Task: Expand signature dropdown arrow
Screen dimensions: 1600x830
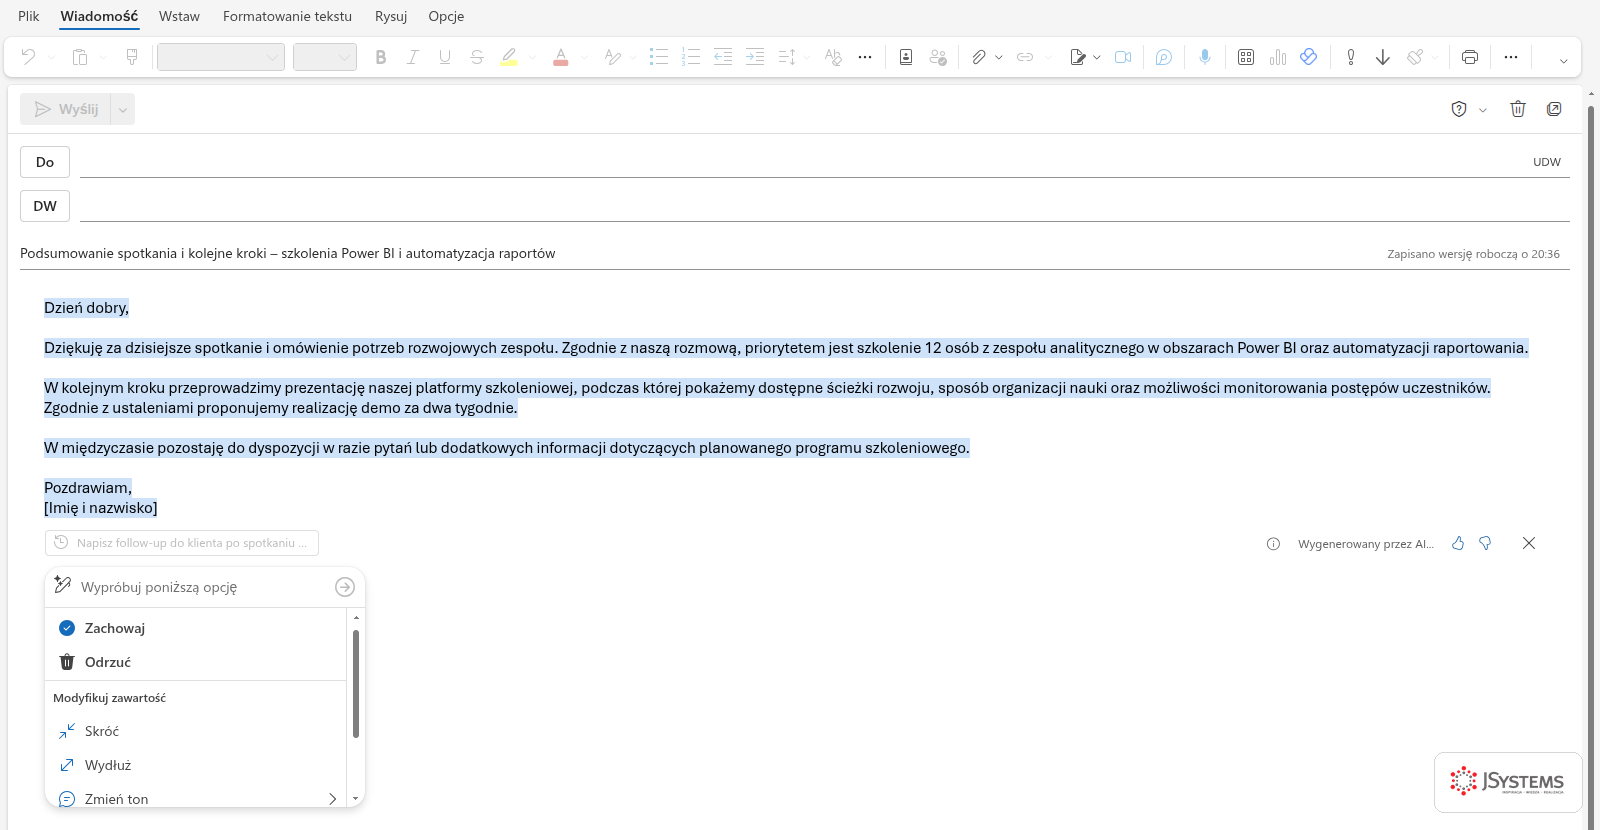Action: point(1097,57)
